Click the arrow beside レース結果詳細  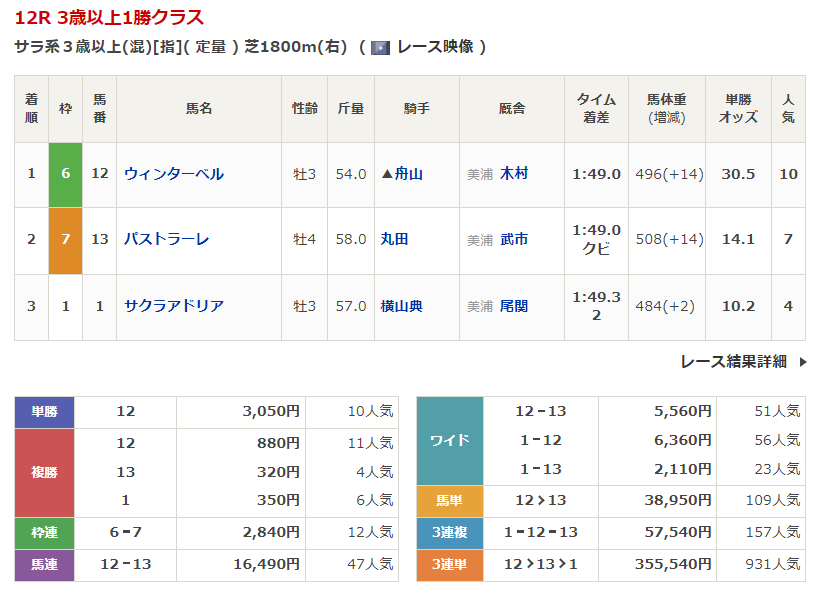[x=802, y=362]
